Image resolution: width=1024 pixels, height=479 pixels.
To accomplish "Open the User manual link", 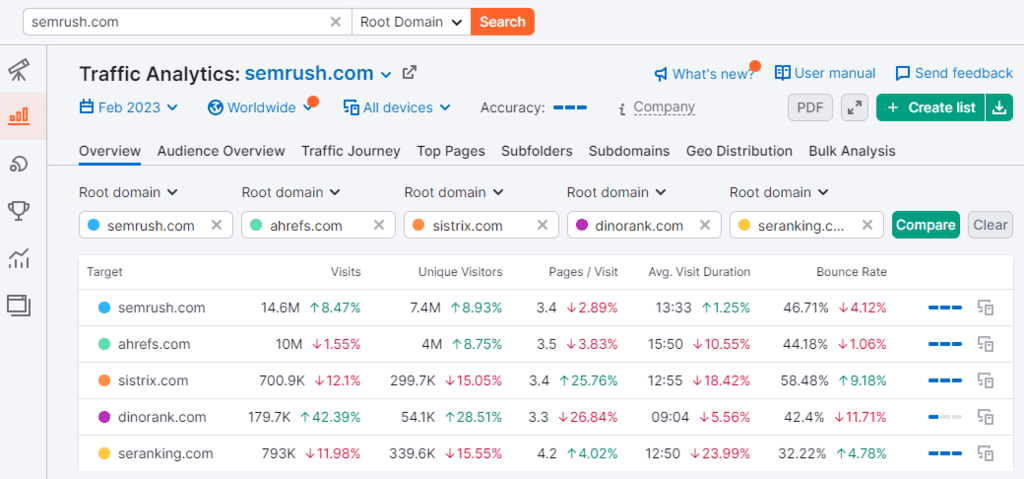I will click(825, 73).
